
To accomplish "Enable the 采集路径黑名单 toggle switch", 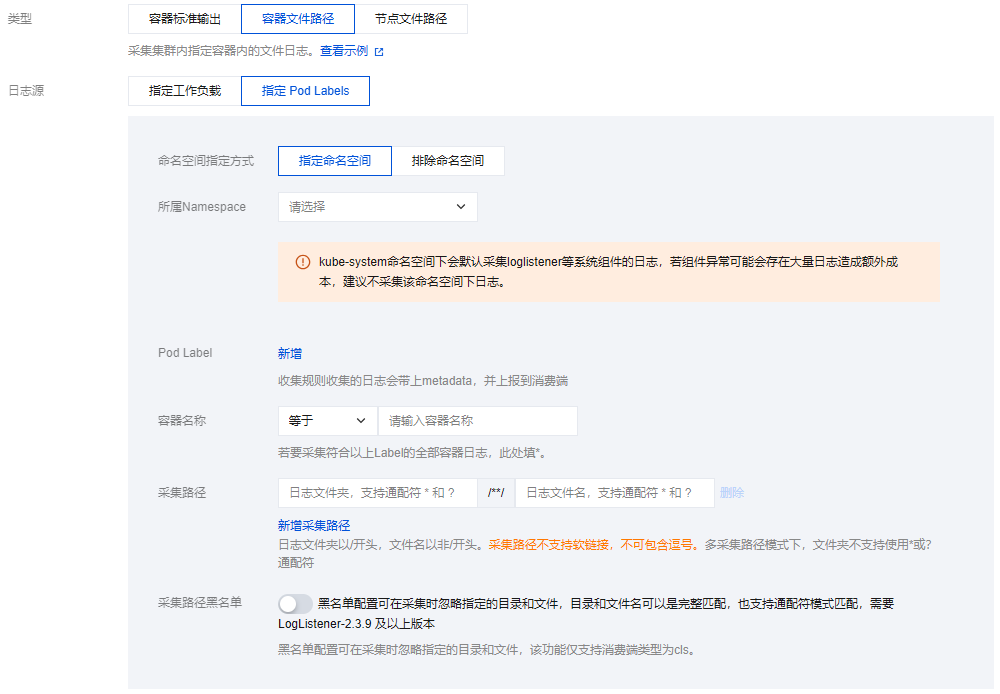I will [x=295, y=604].
